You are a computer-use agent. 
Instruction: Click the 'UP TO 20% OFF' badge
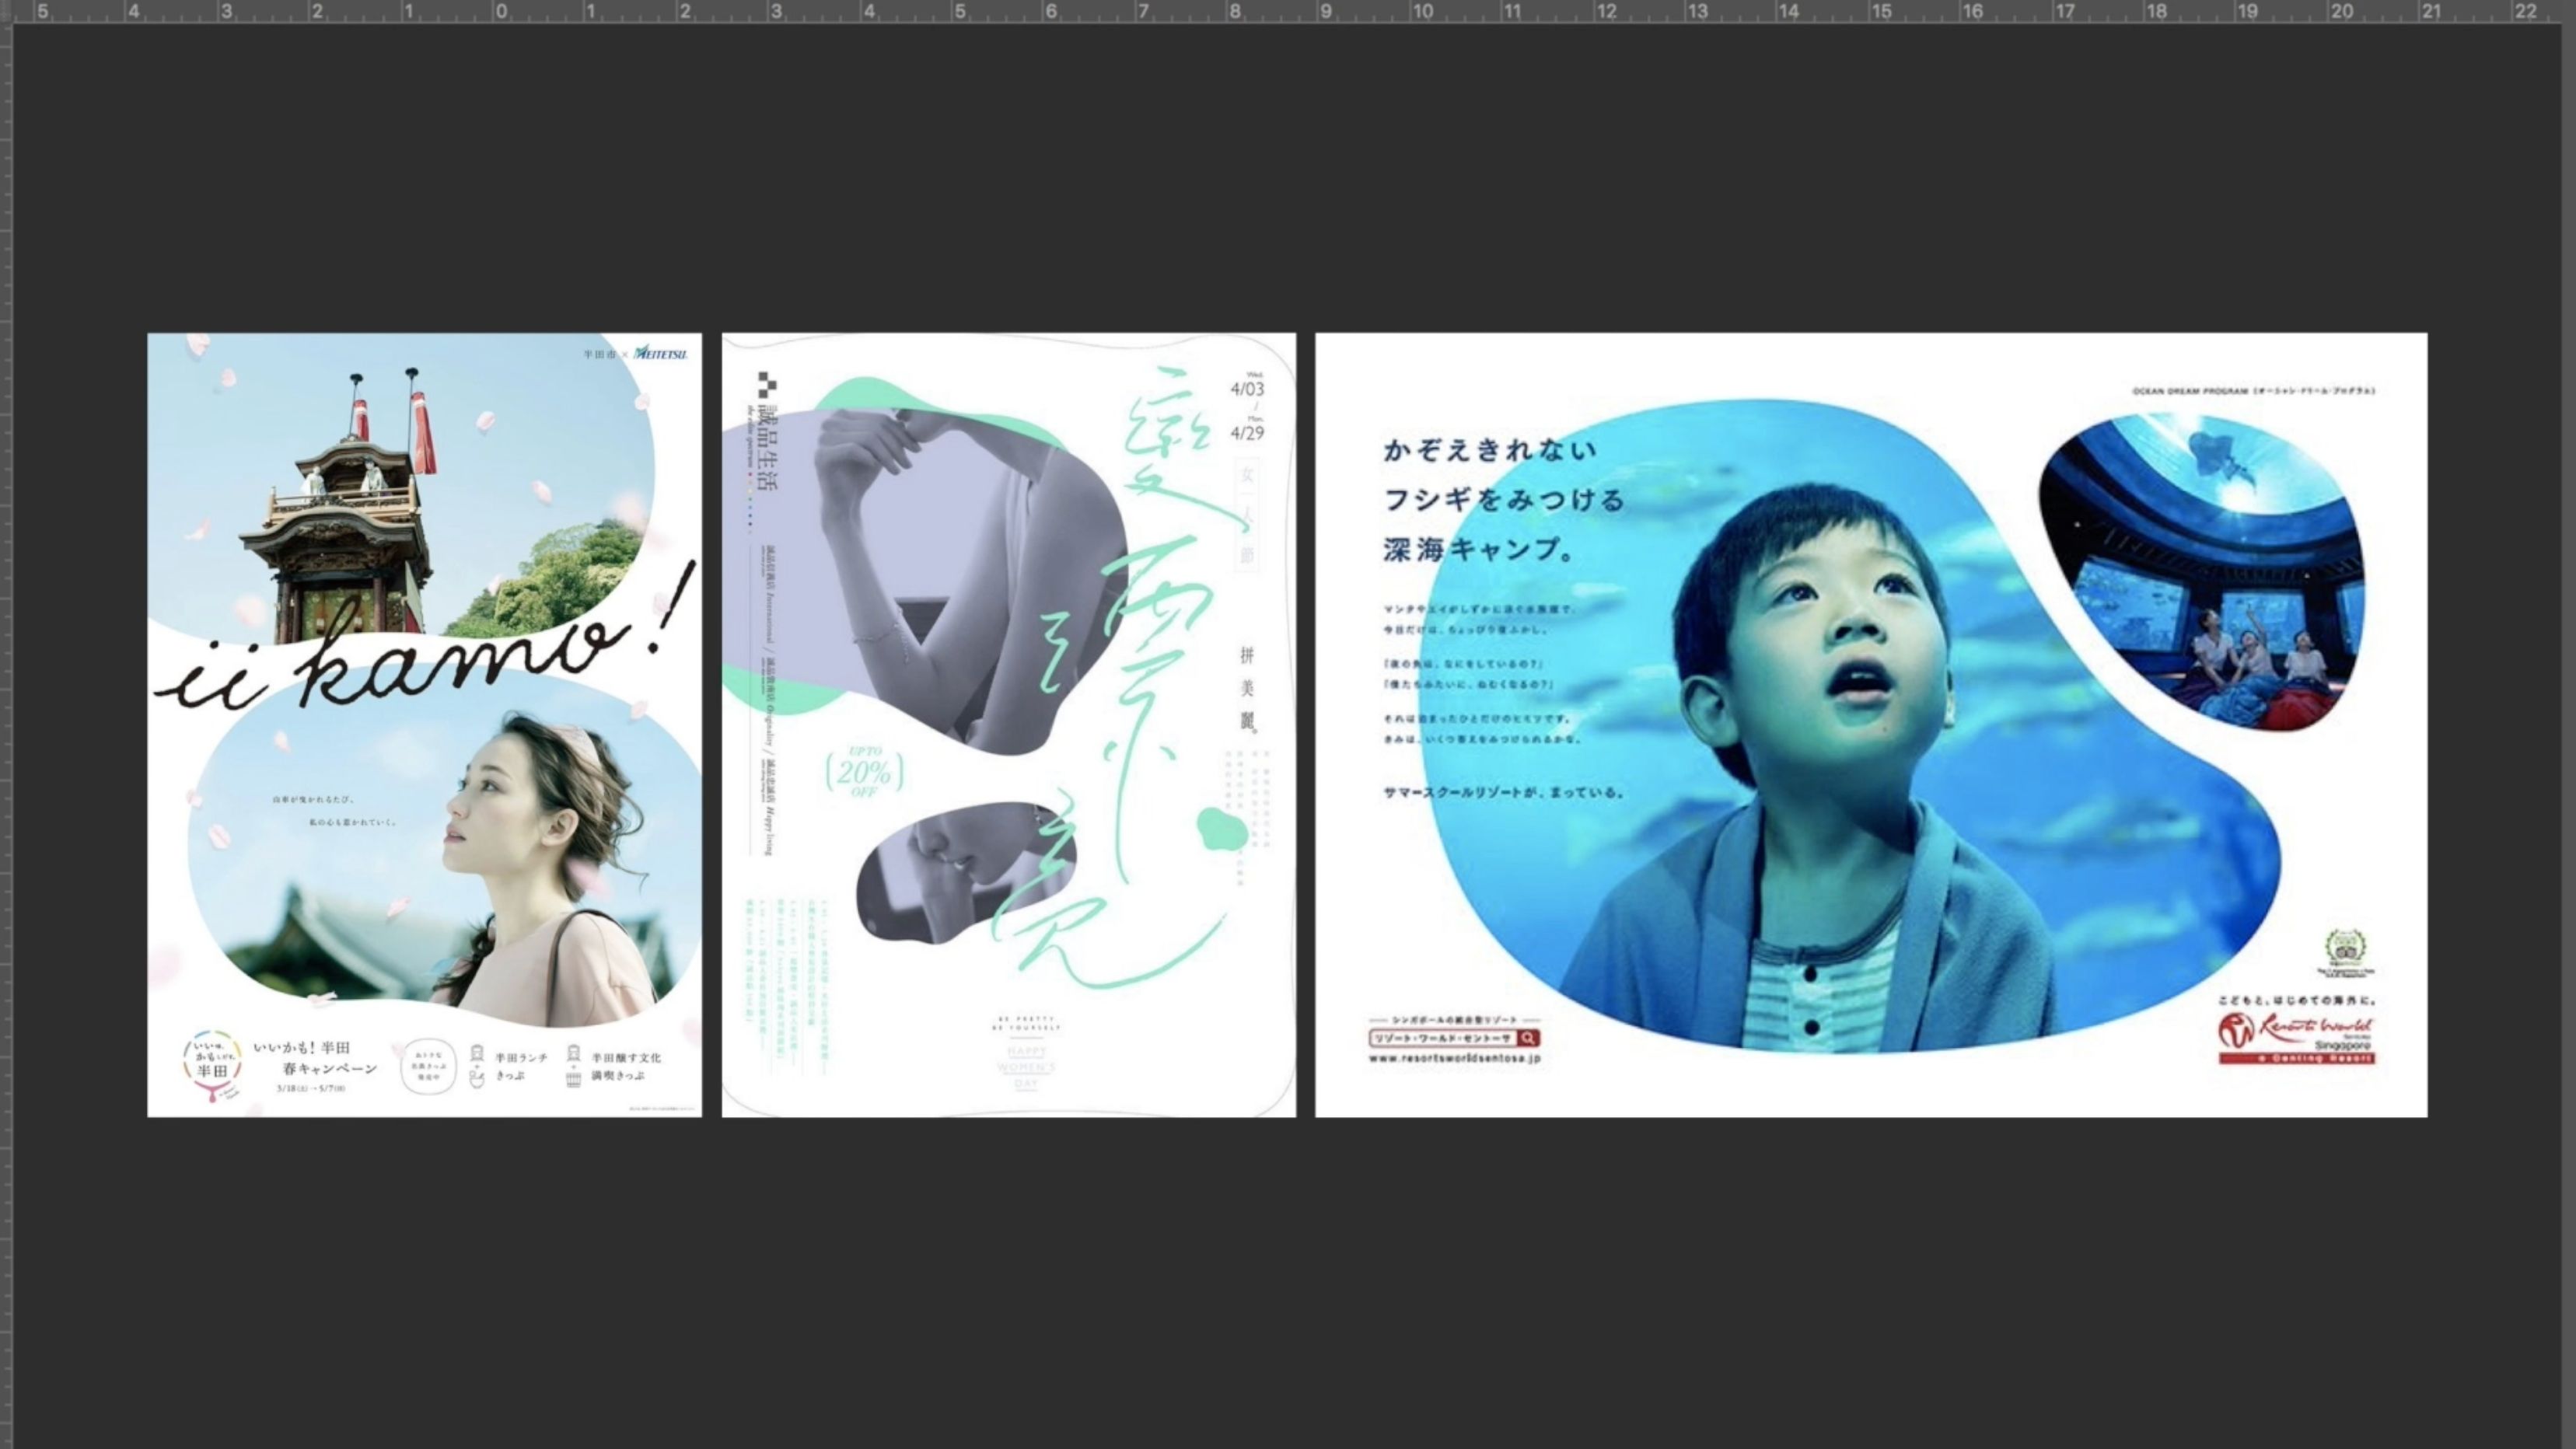(x=865, y=771)
